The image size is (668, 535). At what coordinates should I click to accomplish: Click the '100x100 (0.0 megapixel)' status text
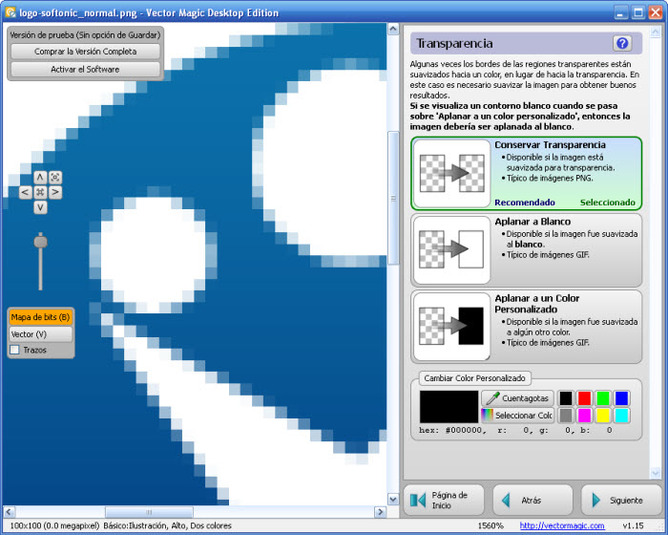[x=55, y=526]
